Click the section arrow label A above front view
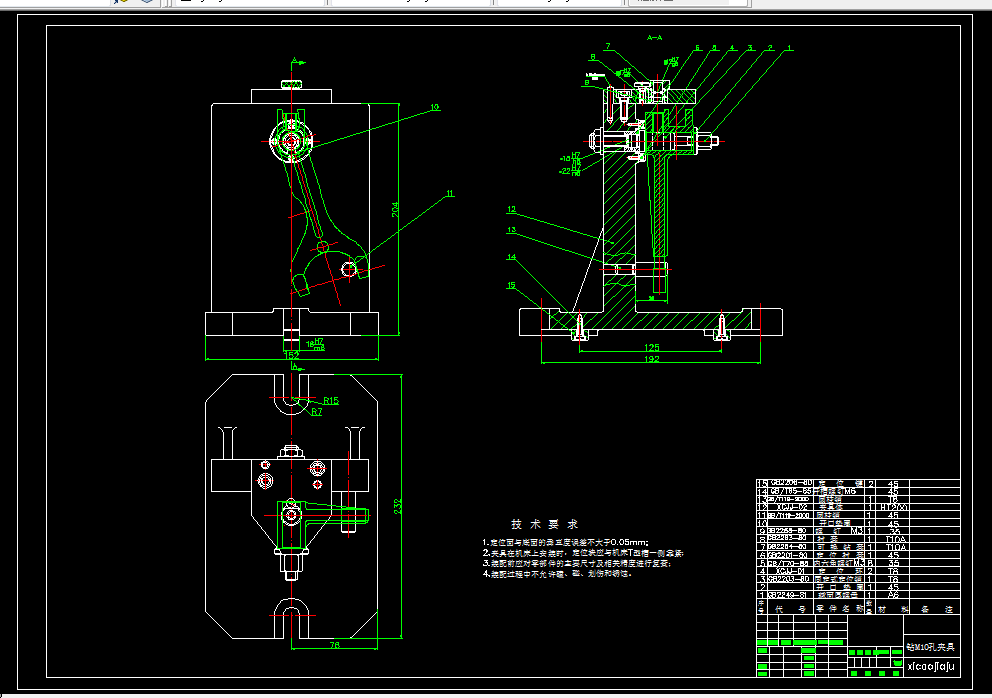Viewport: 992px width, 698px height. pos(294,60)
